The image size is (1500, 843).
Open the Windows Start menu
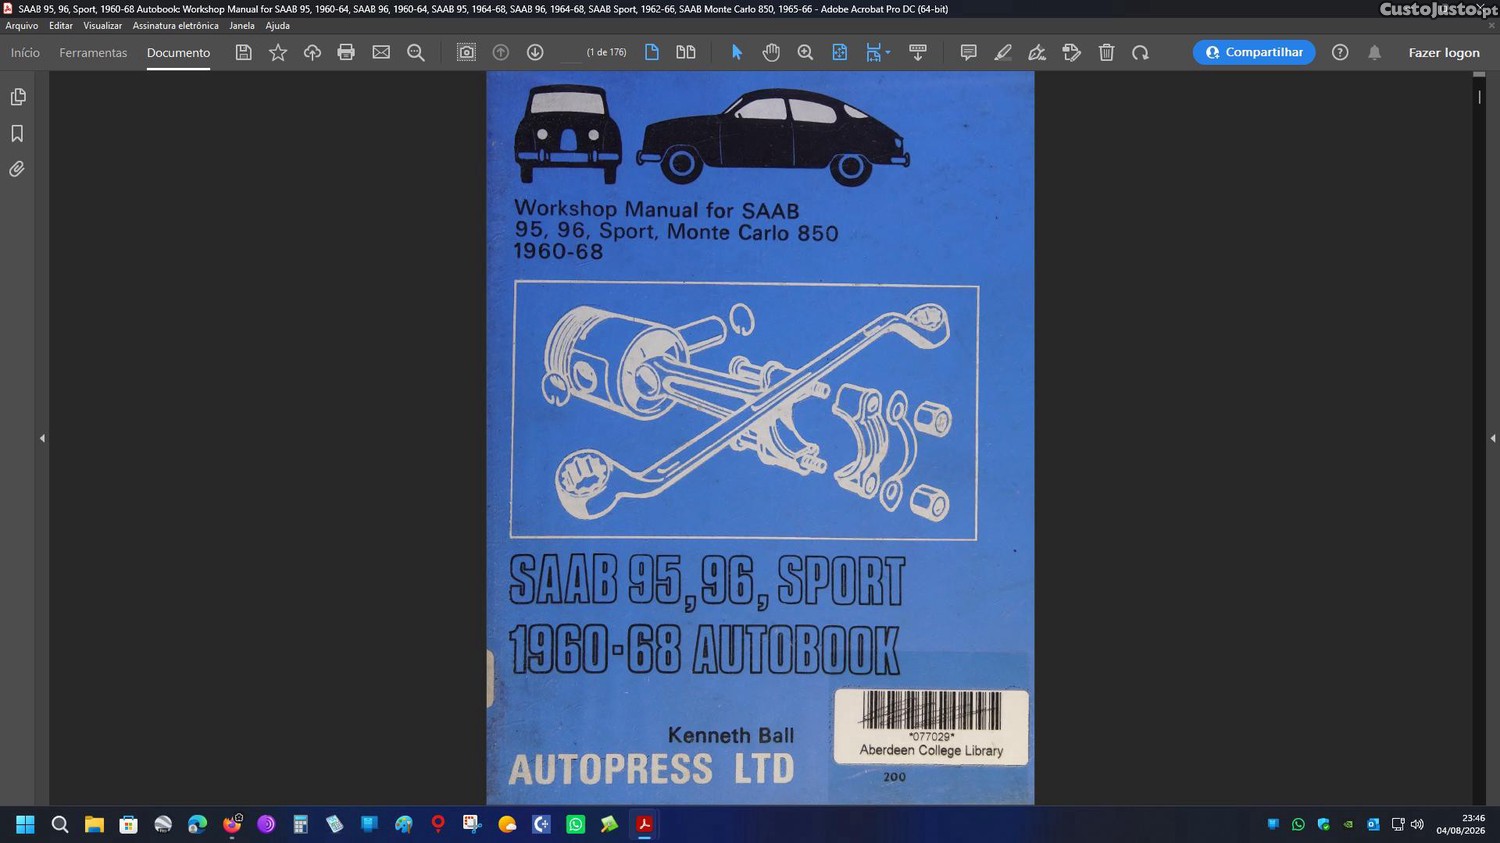click(25, 825)
